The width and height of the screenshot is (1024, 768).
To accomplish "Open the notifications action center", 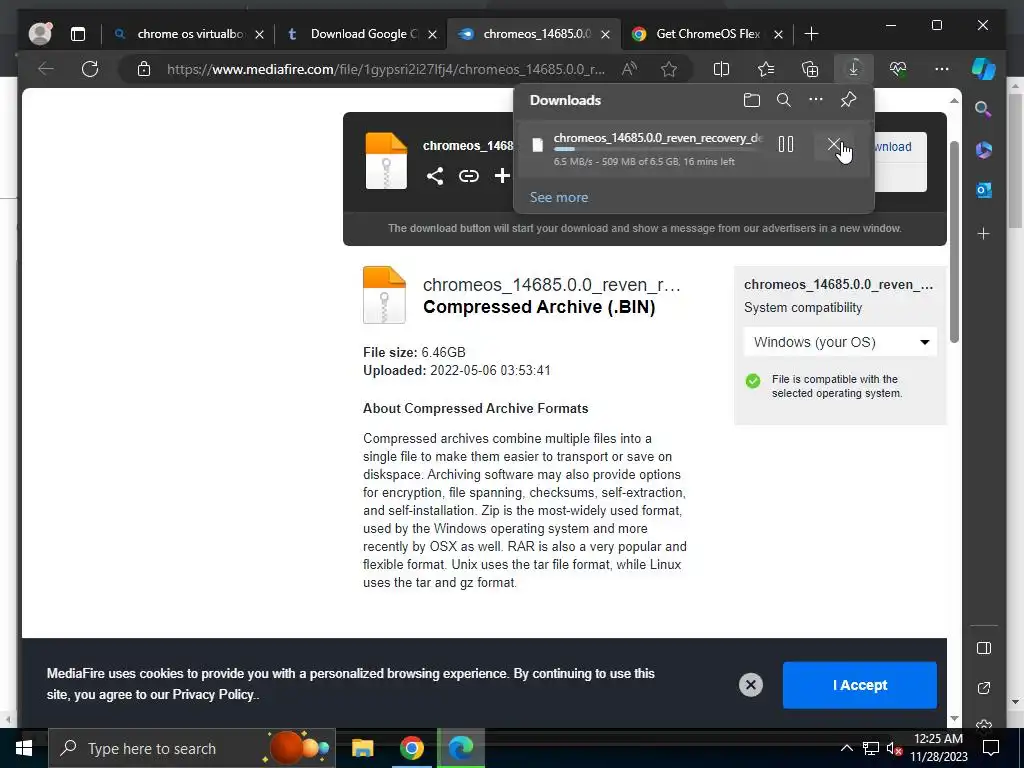I will tap(991, 748).
